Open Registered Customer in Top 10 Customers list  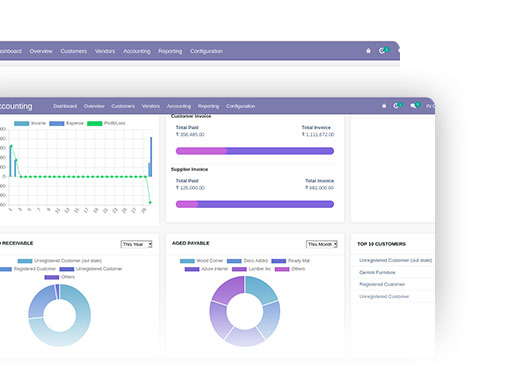tap(382, 284)
